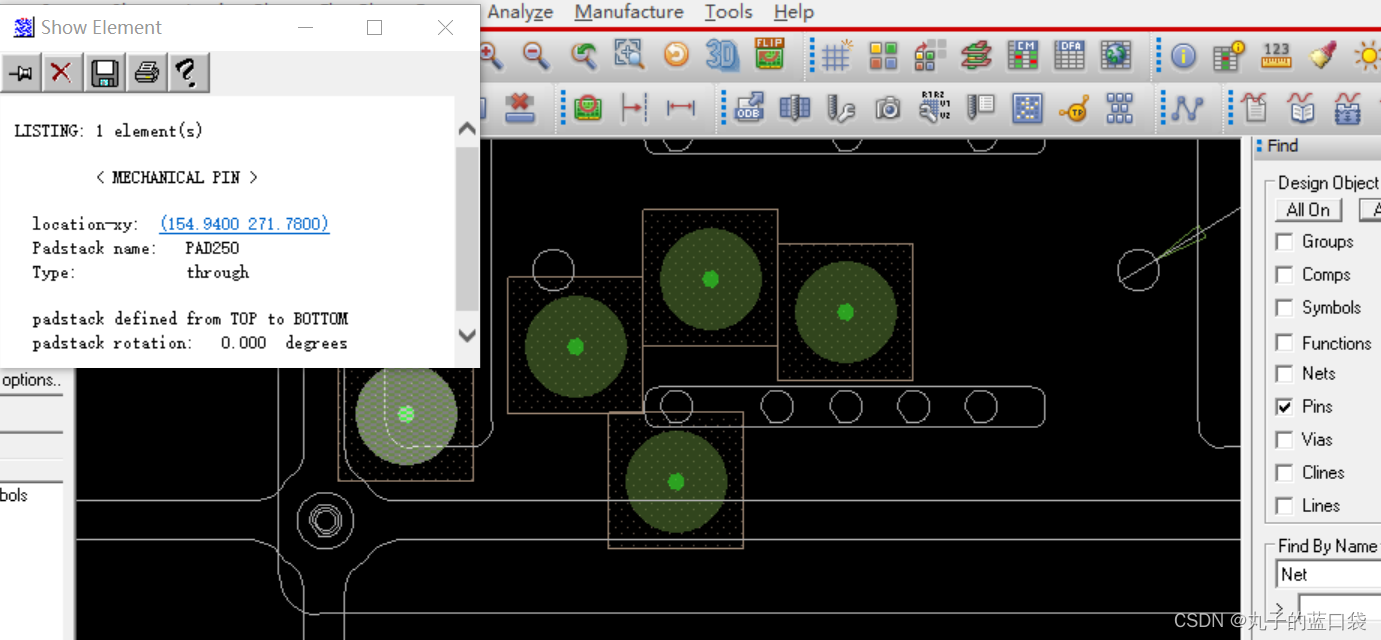This screenshot has width=1381, height=640.
Task: Click the blue info Show Element icon
Action: click(1183, 56)
